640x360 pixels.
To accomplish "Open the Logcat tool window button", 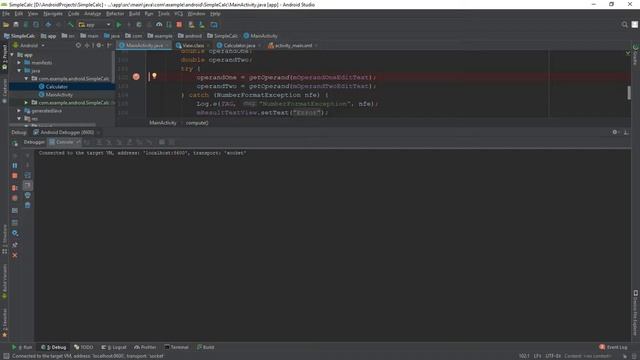I will tap(114, 347).
